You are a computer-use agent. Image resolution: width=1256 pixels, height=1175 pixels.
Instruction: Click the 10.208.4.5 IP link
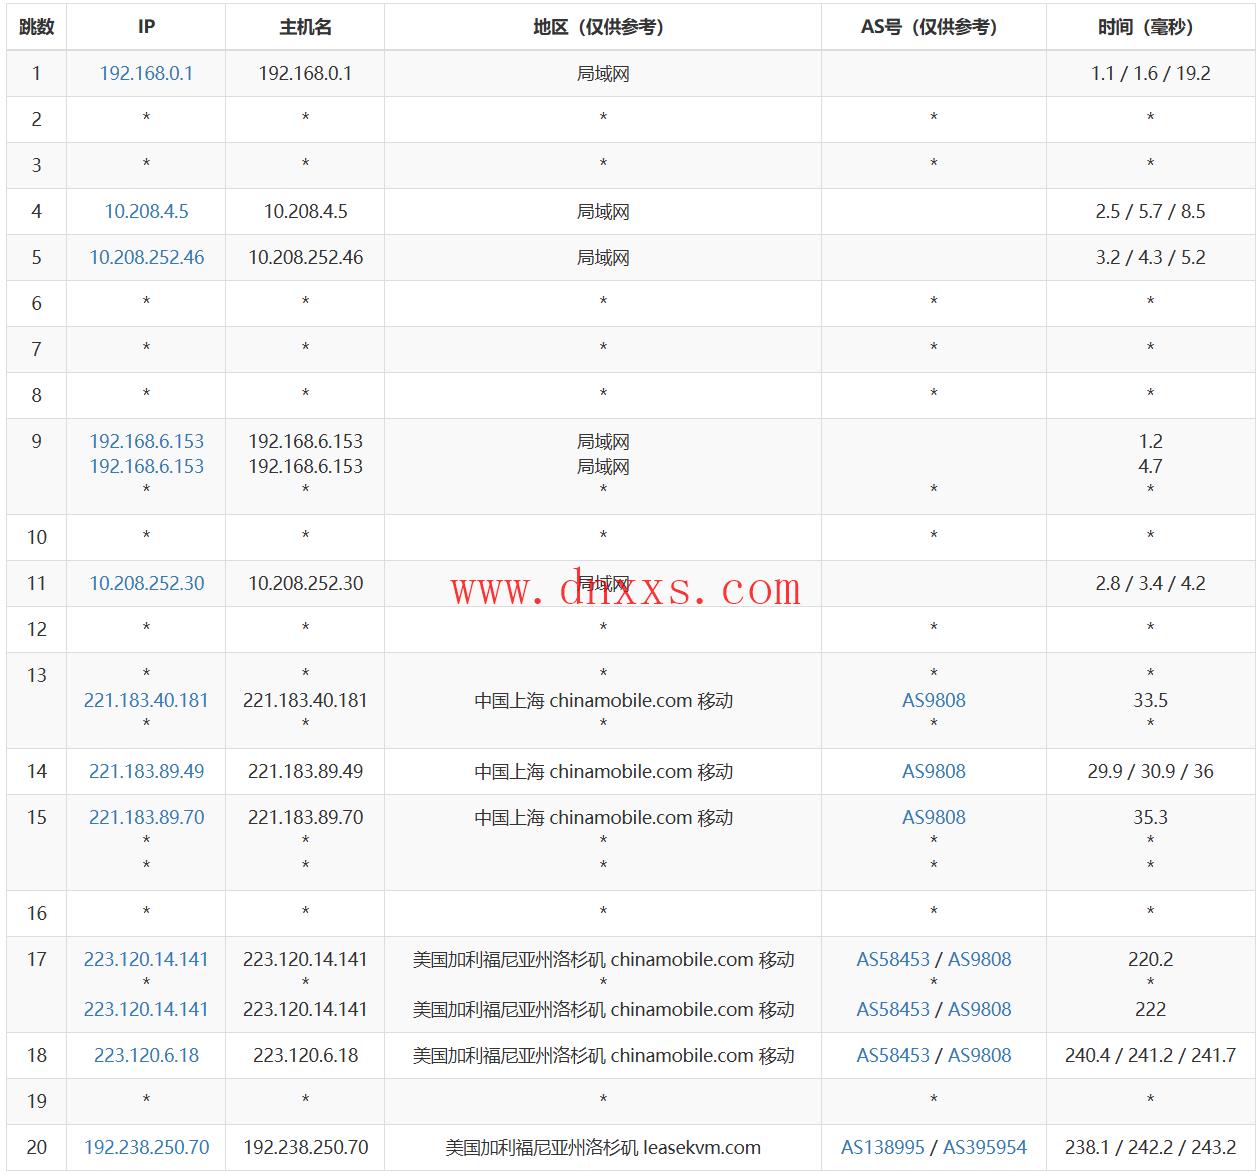pos(146,211)
